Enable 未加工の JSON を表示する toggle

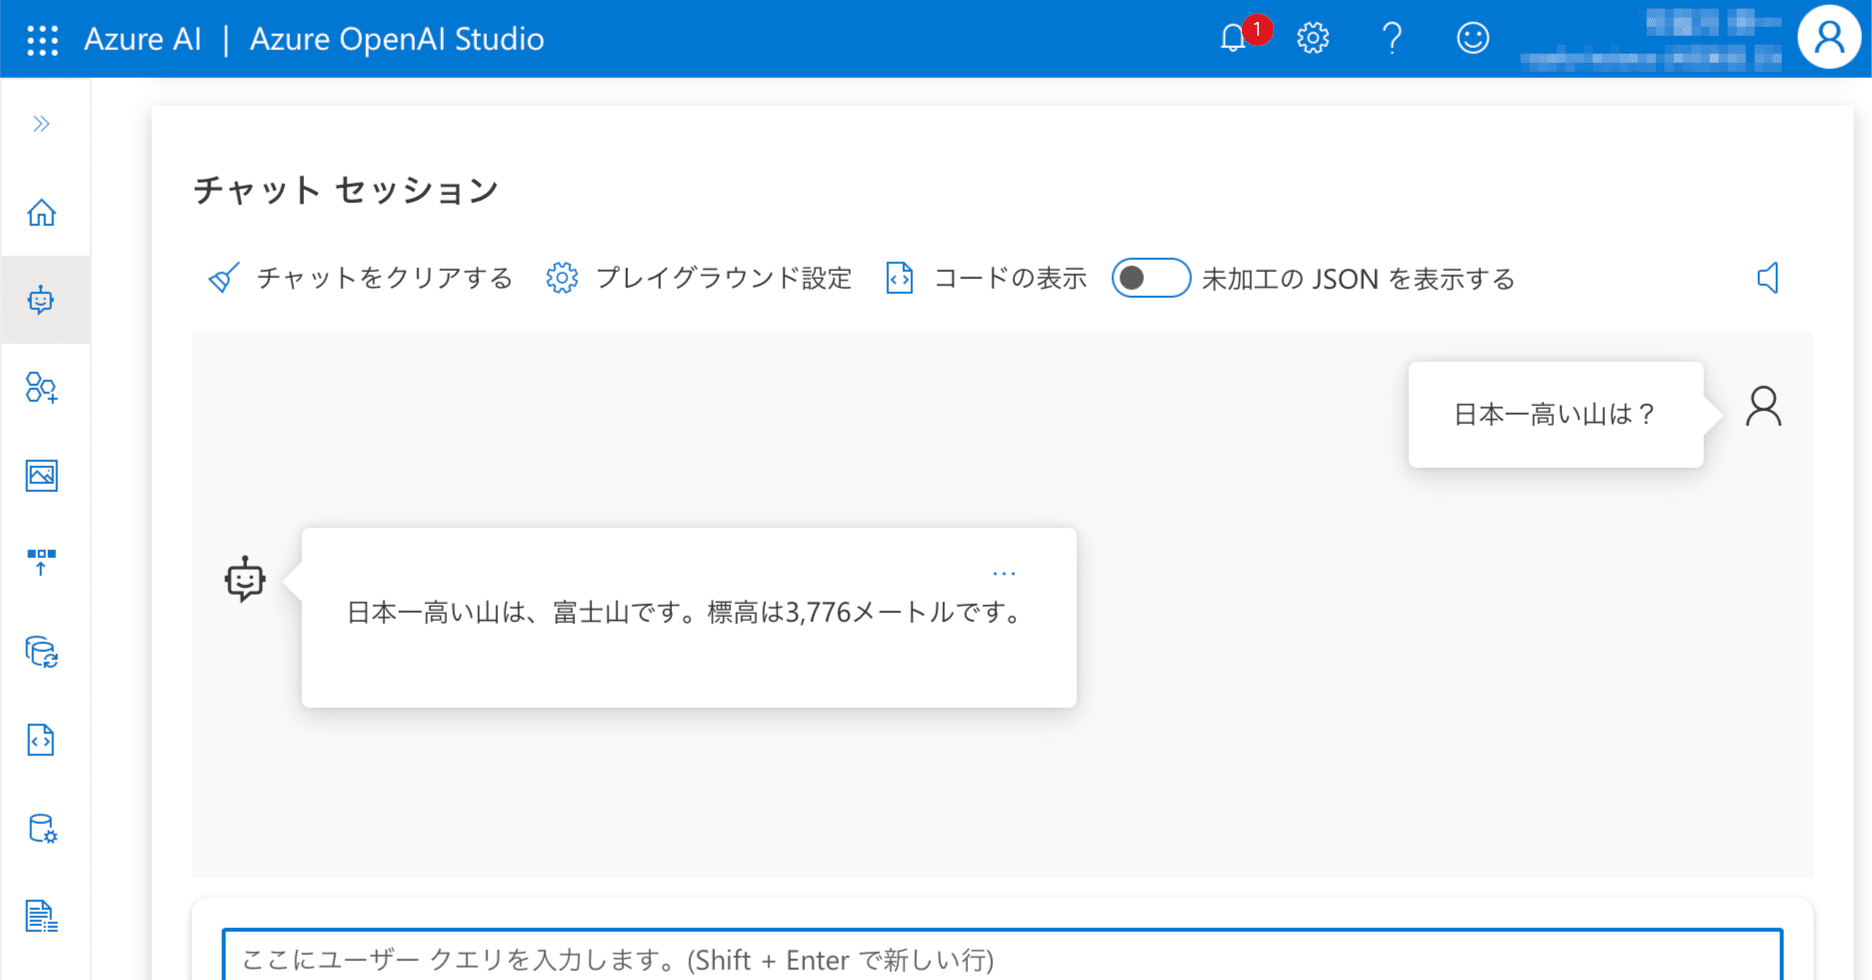(x=1150, y=278)
